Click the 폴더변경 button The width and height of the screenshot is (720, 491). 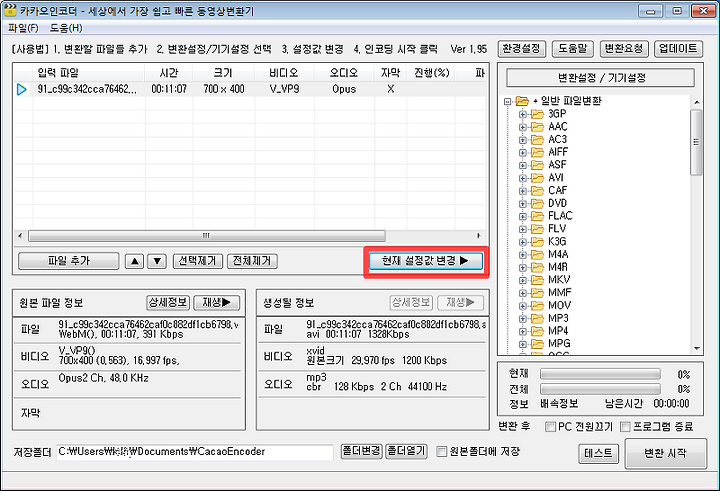[x=361, y=451]
